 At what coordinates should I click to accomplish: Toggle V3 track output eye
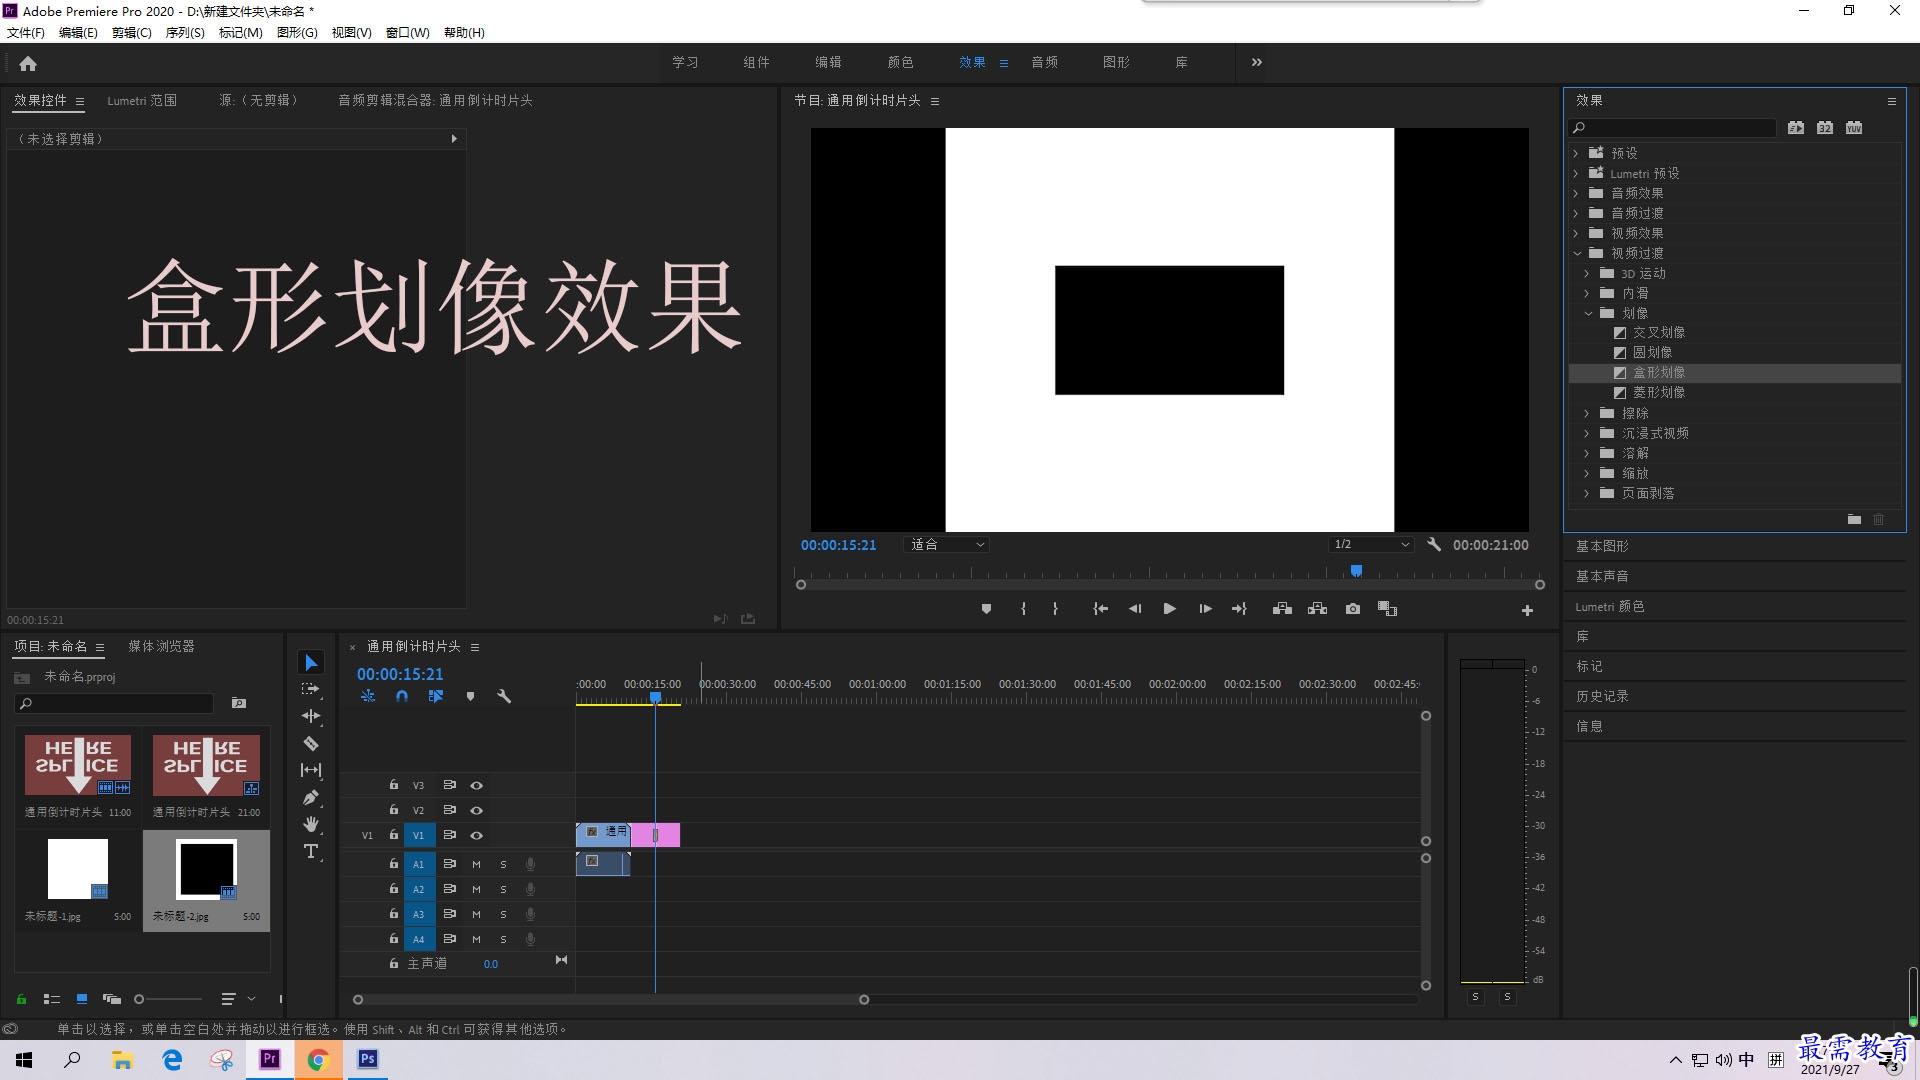[477, 786]
